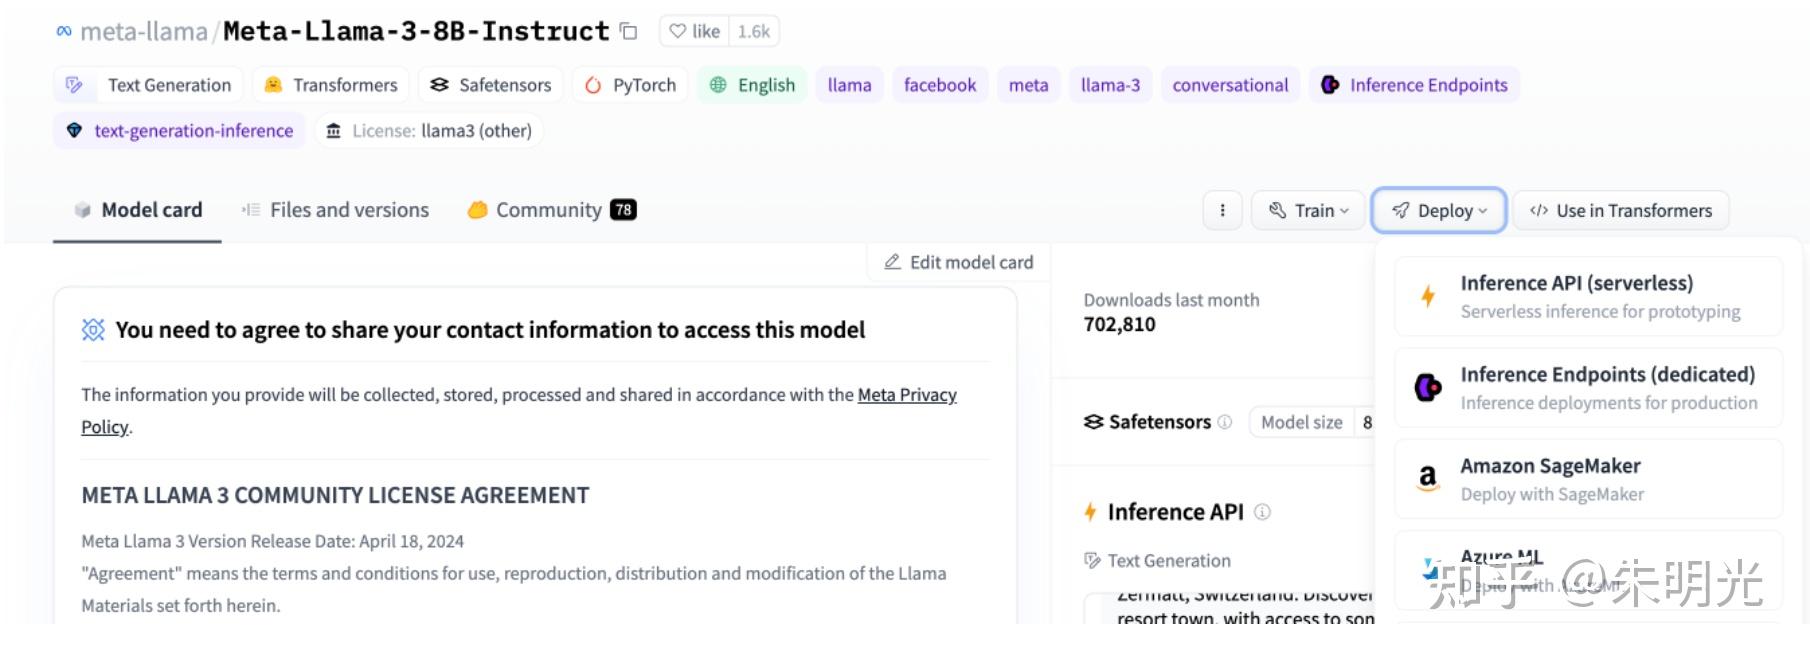Expand the Train dropdown
Viewport: 1810px width, 656px height.
coord(1308,211)
